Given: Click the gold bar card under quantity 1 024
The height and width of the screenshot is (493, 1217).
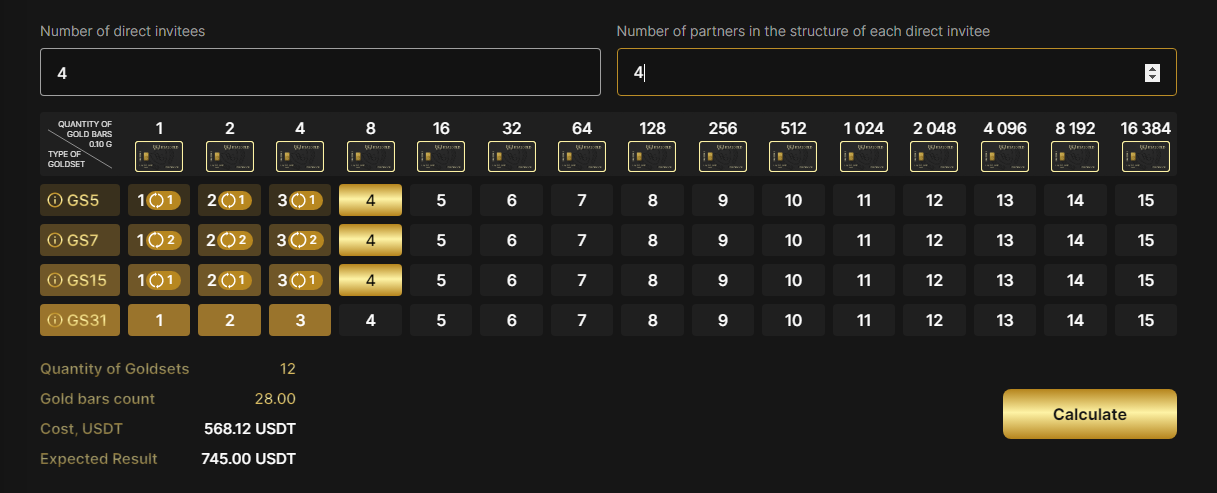Looking at the screenshot, I should coord(863,156).
